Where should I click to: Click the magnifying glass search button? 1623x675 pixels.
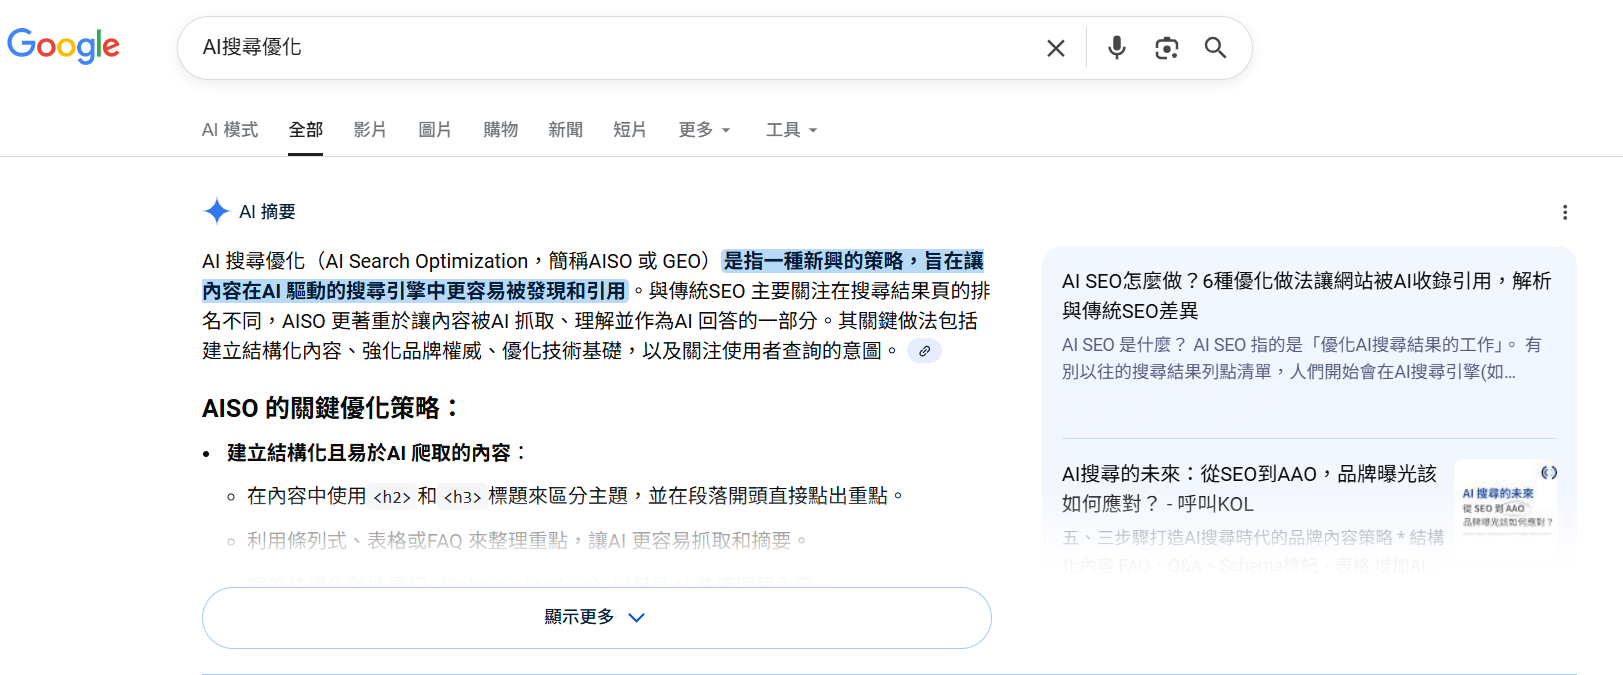point(1215,48)
